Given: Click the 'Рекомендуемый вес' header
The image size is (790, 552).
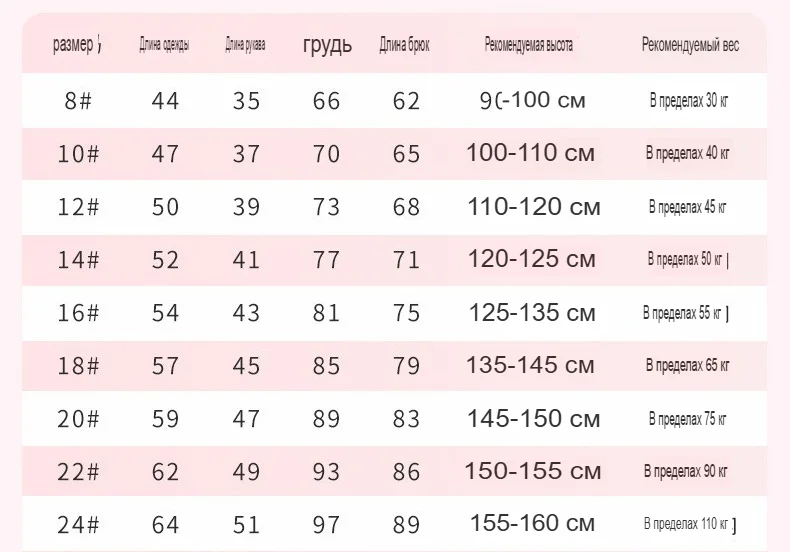Looking at the screenshot, I should tap(690, 45).
